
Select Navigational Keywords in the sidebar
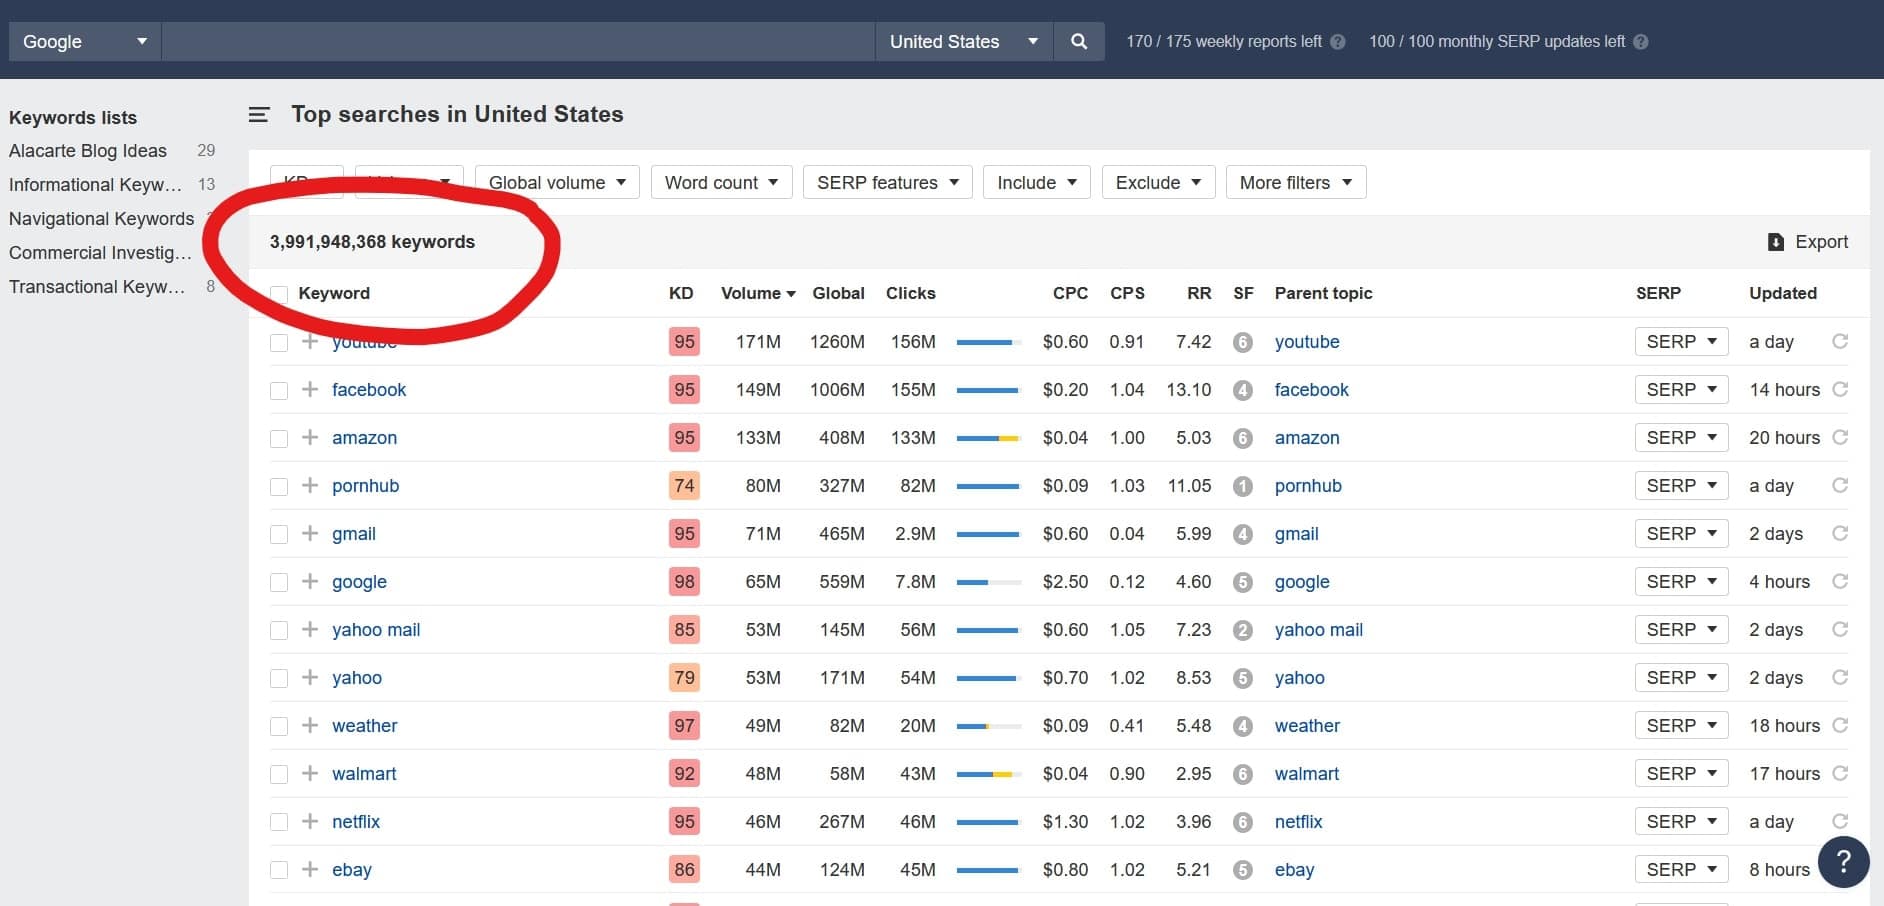101,219
